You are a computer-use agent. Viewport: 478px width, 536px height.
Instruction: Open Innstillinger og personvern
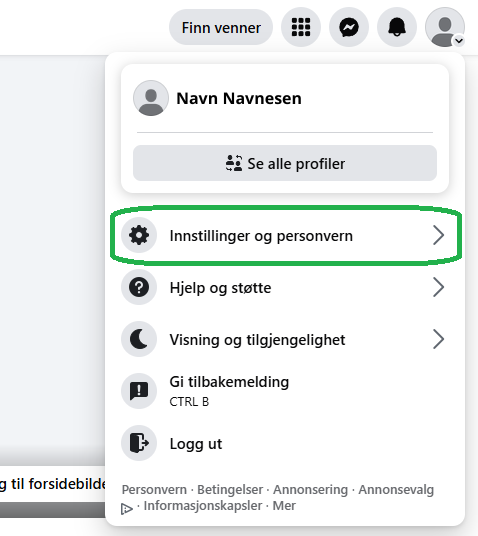[x=285, y=235]
